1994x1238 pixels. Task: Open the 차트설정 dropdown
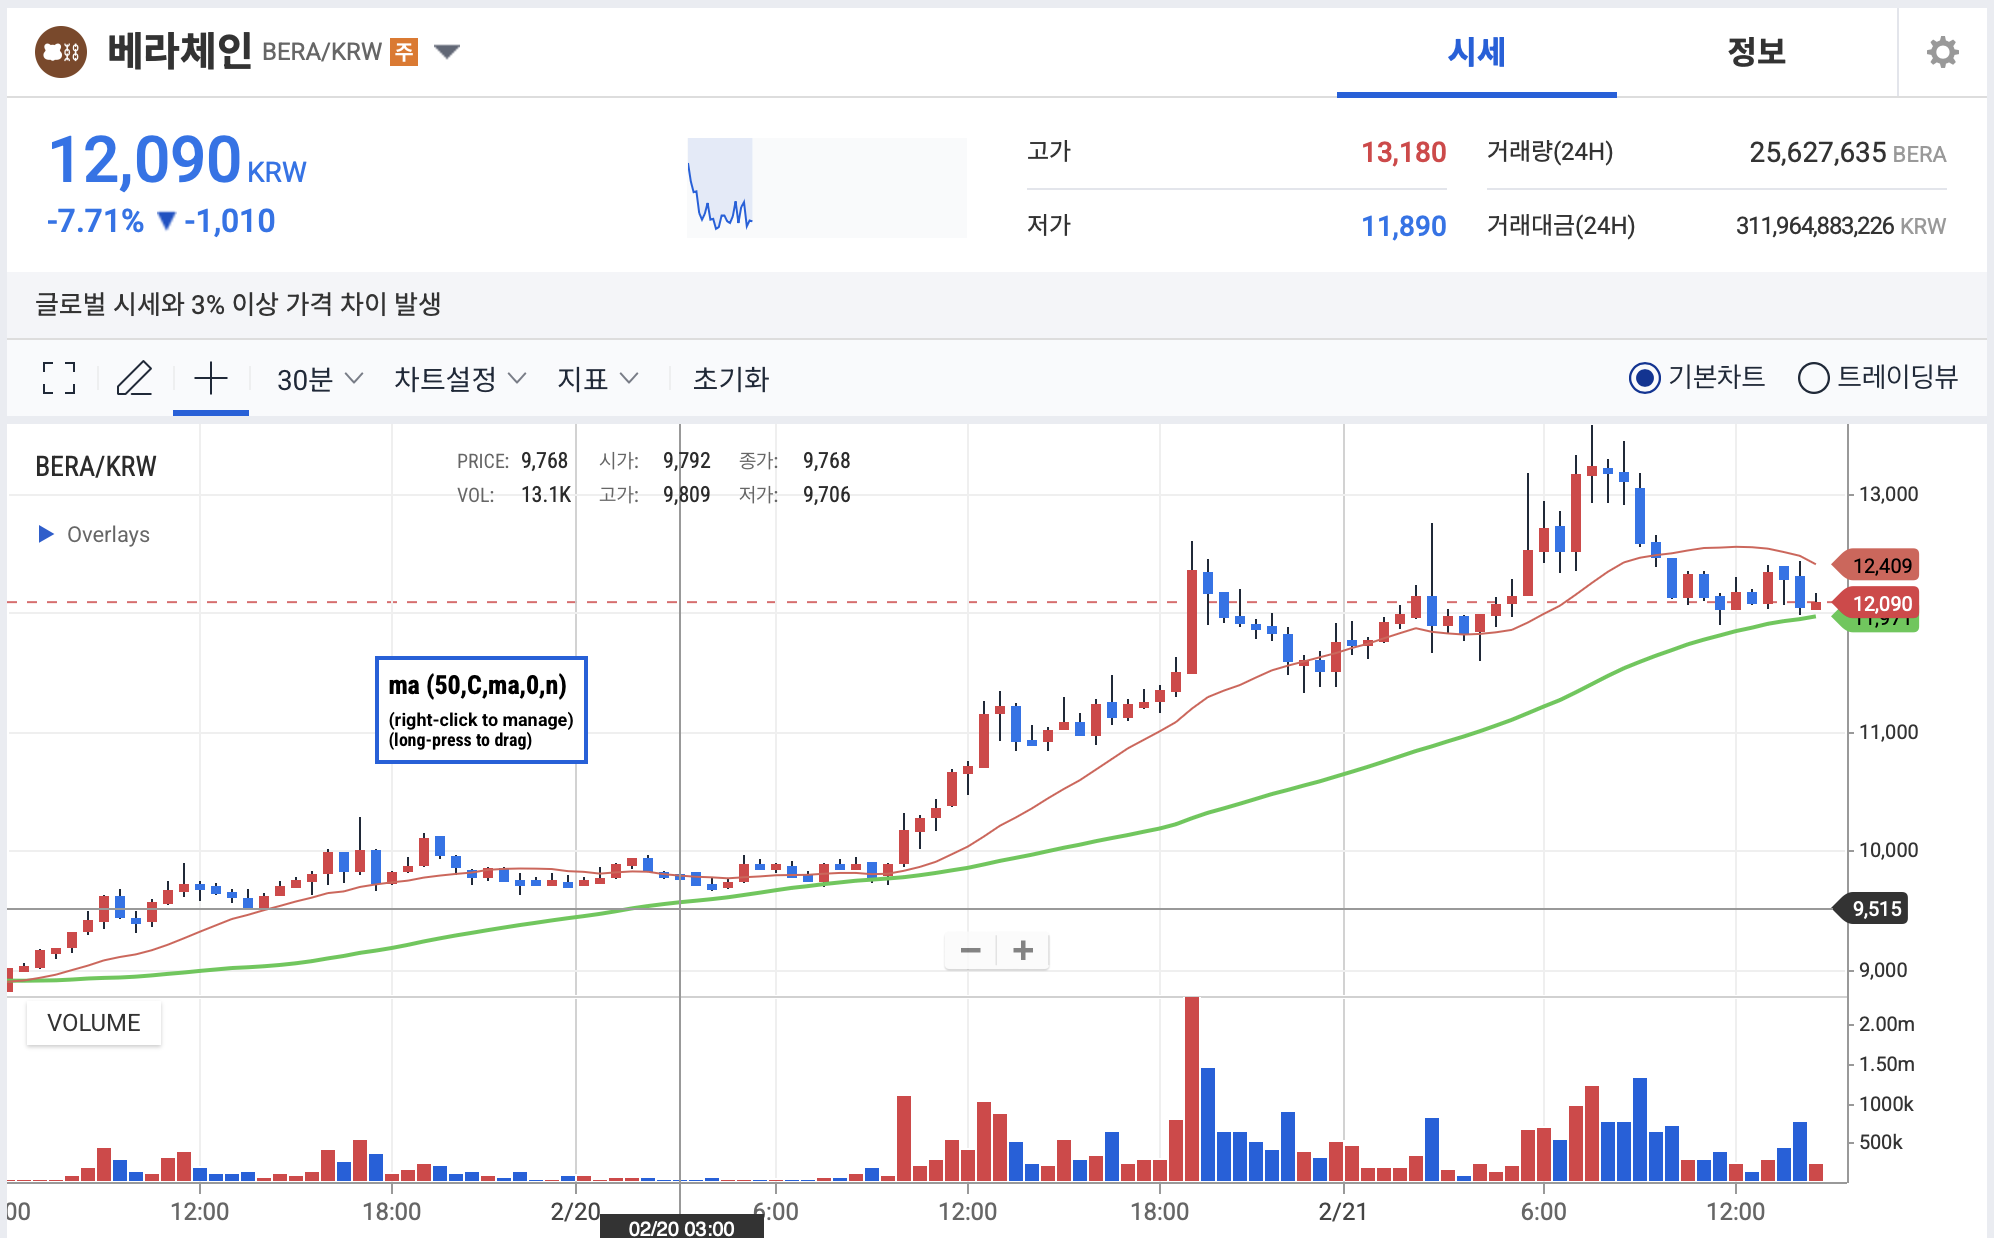click(458, 378)
